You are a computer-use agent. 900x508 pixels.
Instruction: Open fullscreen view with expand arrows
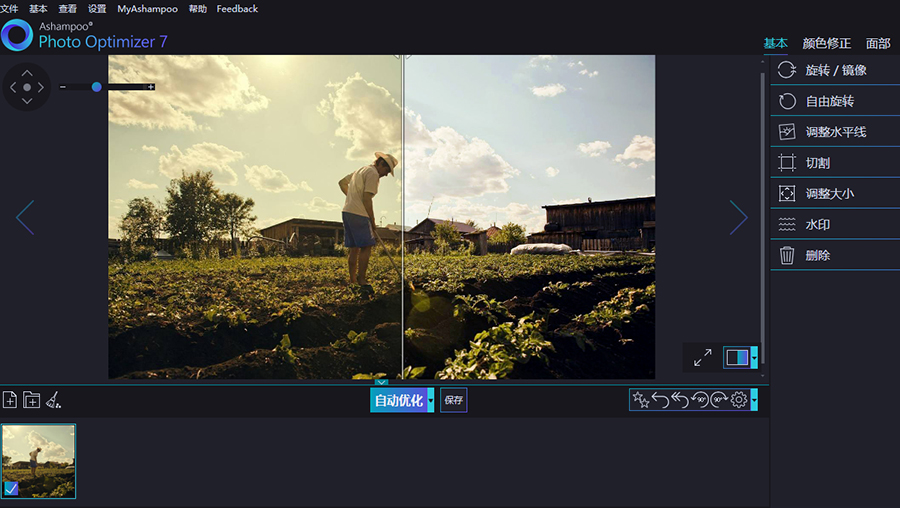coord(703,357)
